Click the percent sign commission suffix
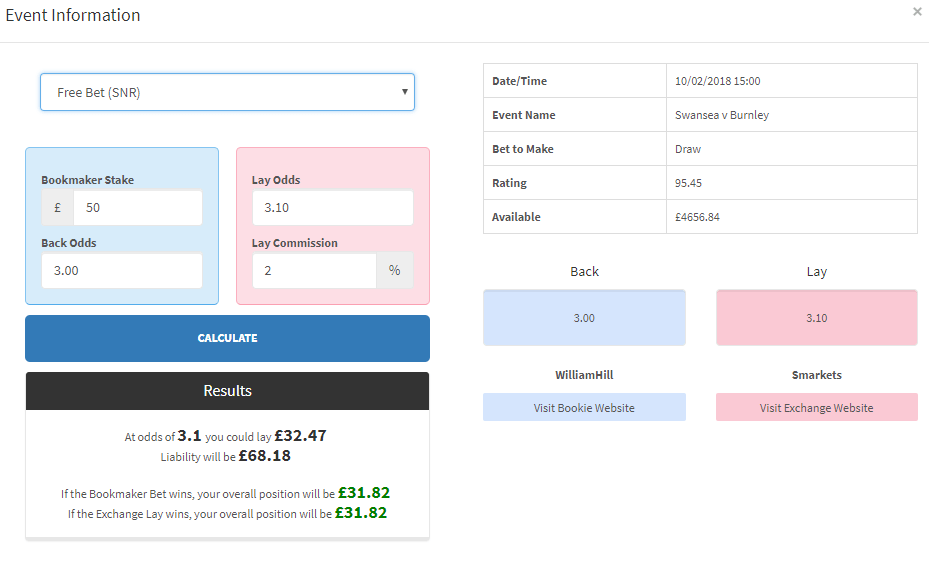The height and width of the screenshot is (565, 929). coord(395,271)
